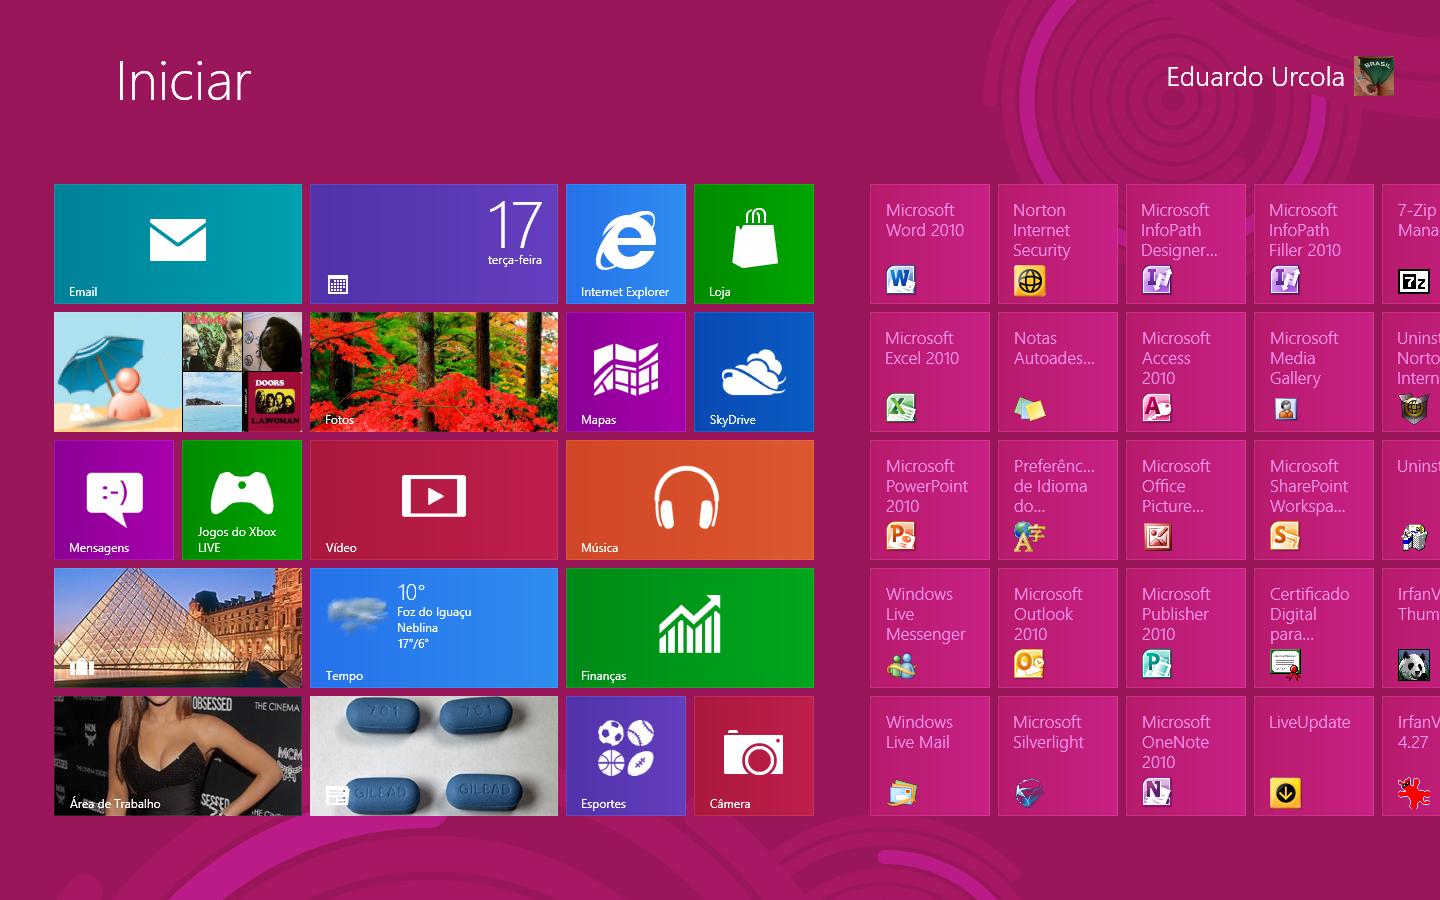Screen dimensions: 1440x900
Task: Launch Microsoft Word 2010
Action: pos(929,243)
